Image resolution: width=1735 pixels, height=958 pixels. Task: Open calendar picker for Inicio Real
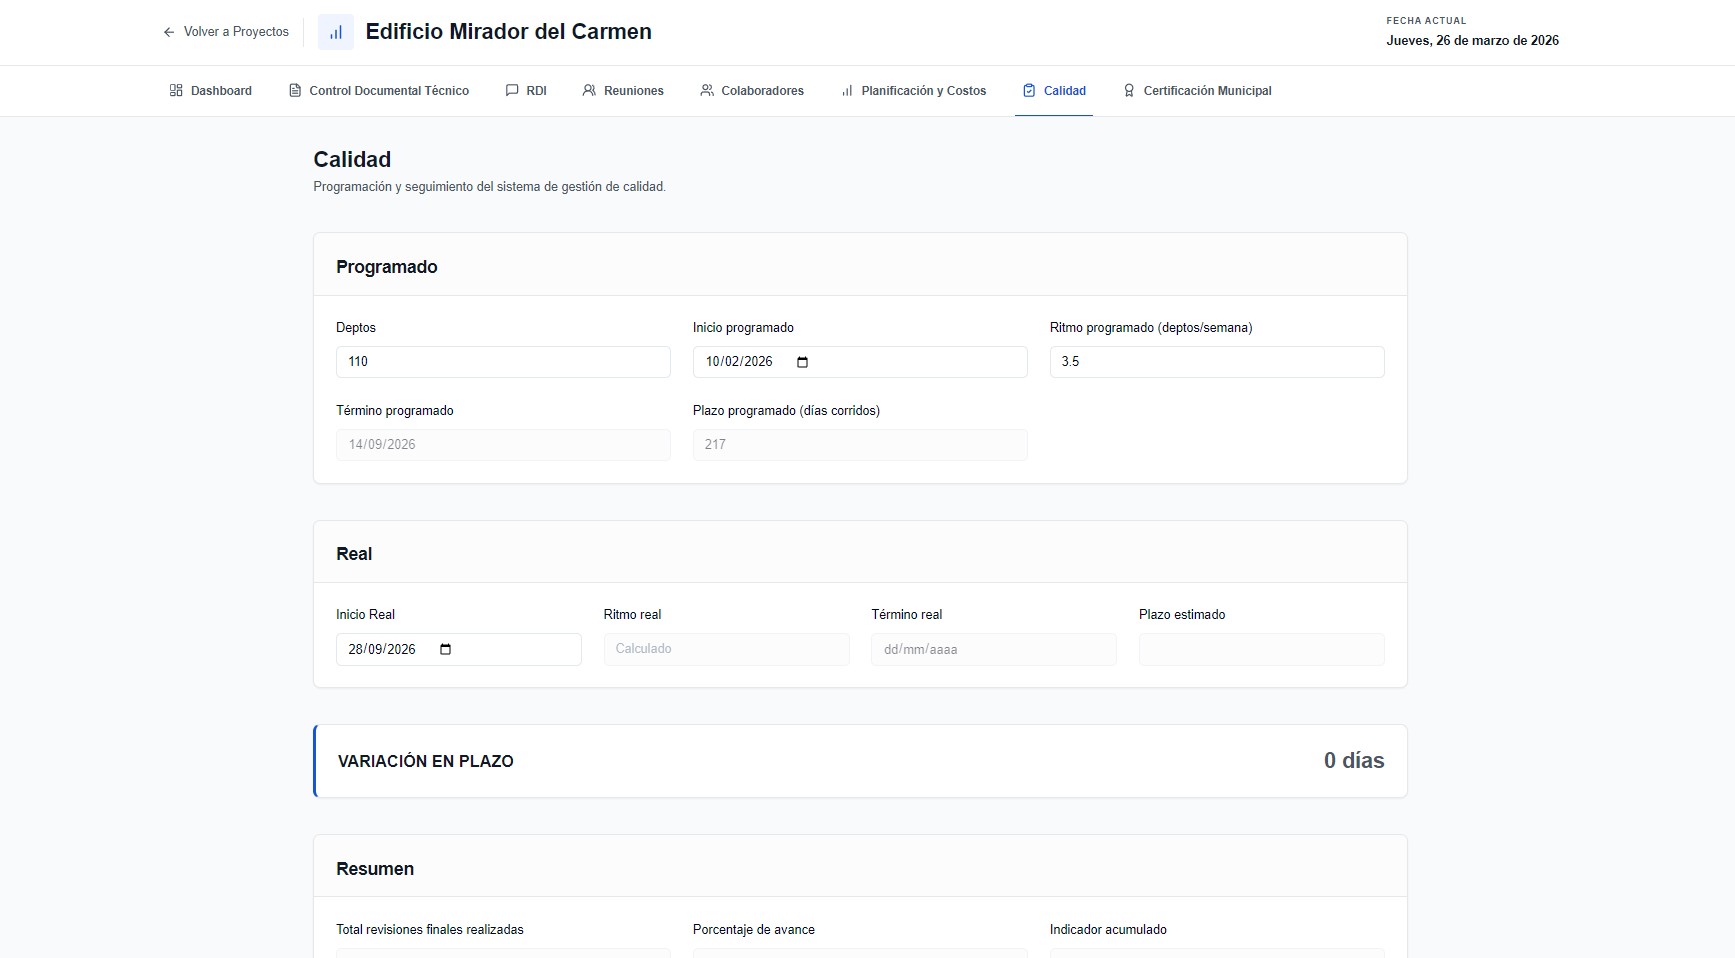pos(445,649)
